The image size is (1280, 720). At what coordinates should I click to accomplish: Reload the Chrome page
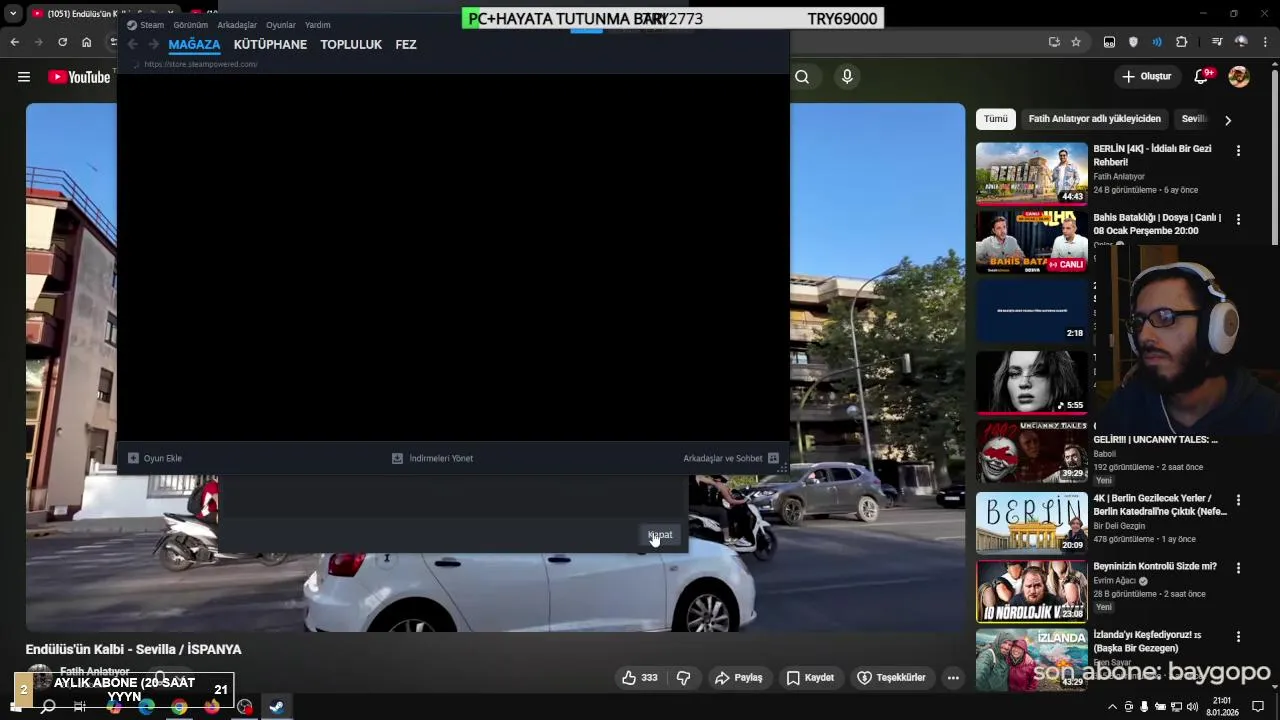point(63,42)
